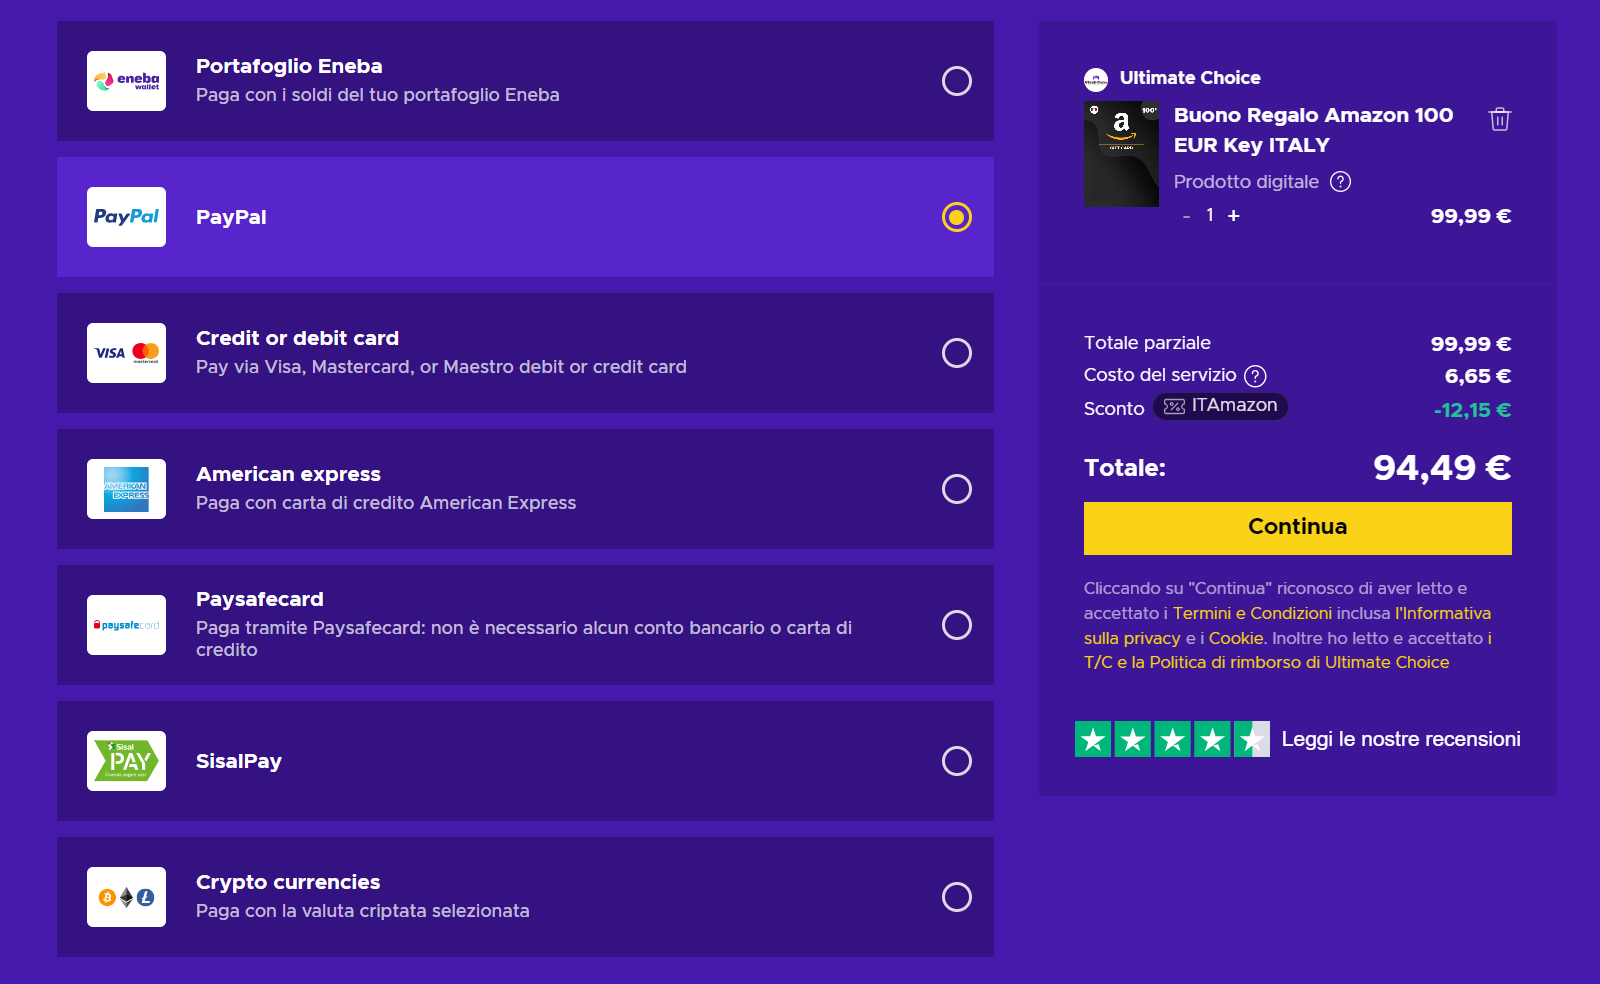Increase quantity with plus button
Viewport: 1600px width, 984px height.
[x=1234, y=216]
